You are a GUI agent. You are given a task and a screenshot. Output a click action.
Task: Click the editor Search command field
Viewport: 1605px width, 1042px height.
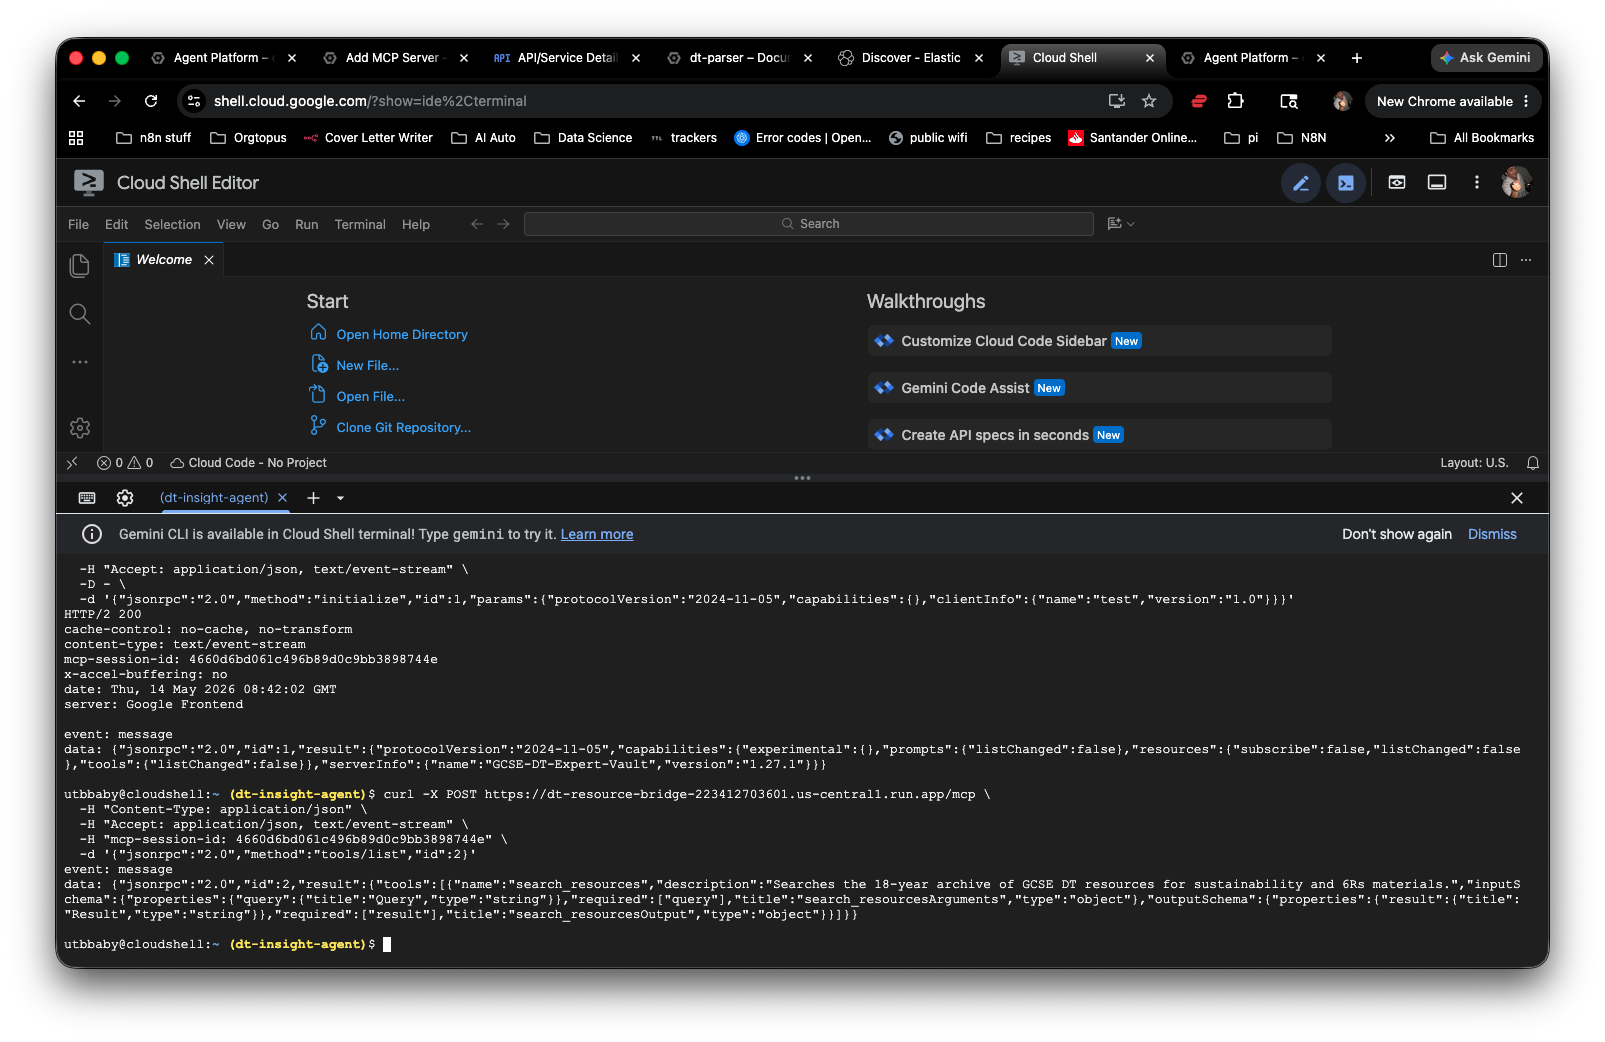pos(809,224)
